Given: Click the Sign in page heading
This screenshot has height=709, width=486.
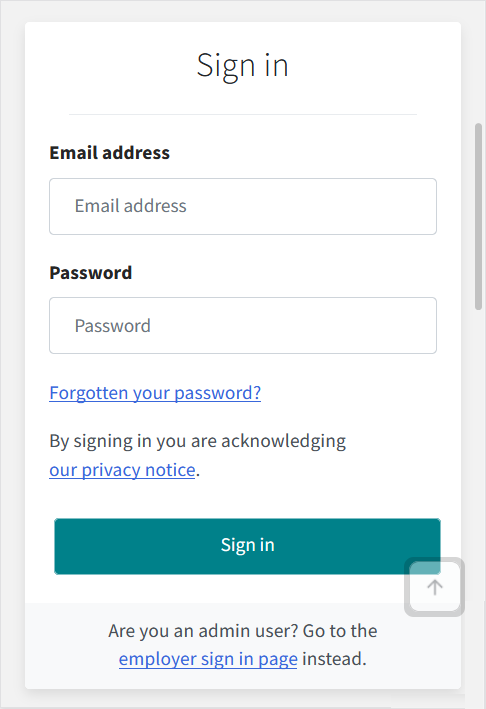Looking at the screenshot, I should [x=243, y=66].
